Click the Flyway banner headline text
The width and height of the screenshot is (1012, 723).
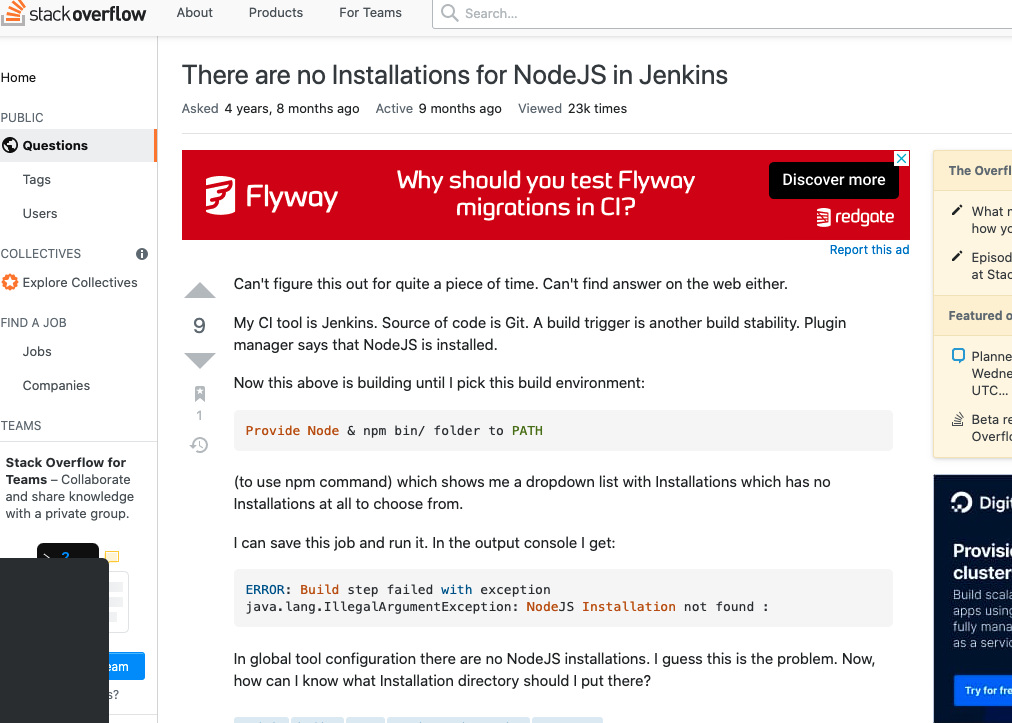pos(545,194)
